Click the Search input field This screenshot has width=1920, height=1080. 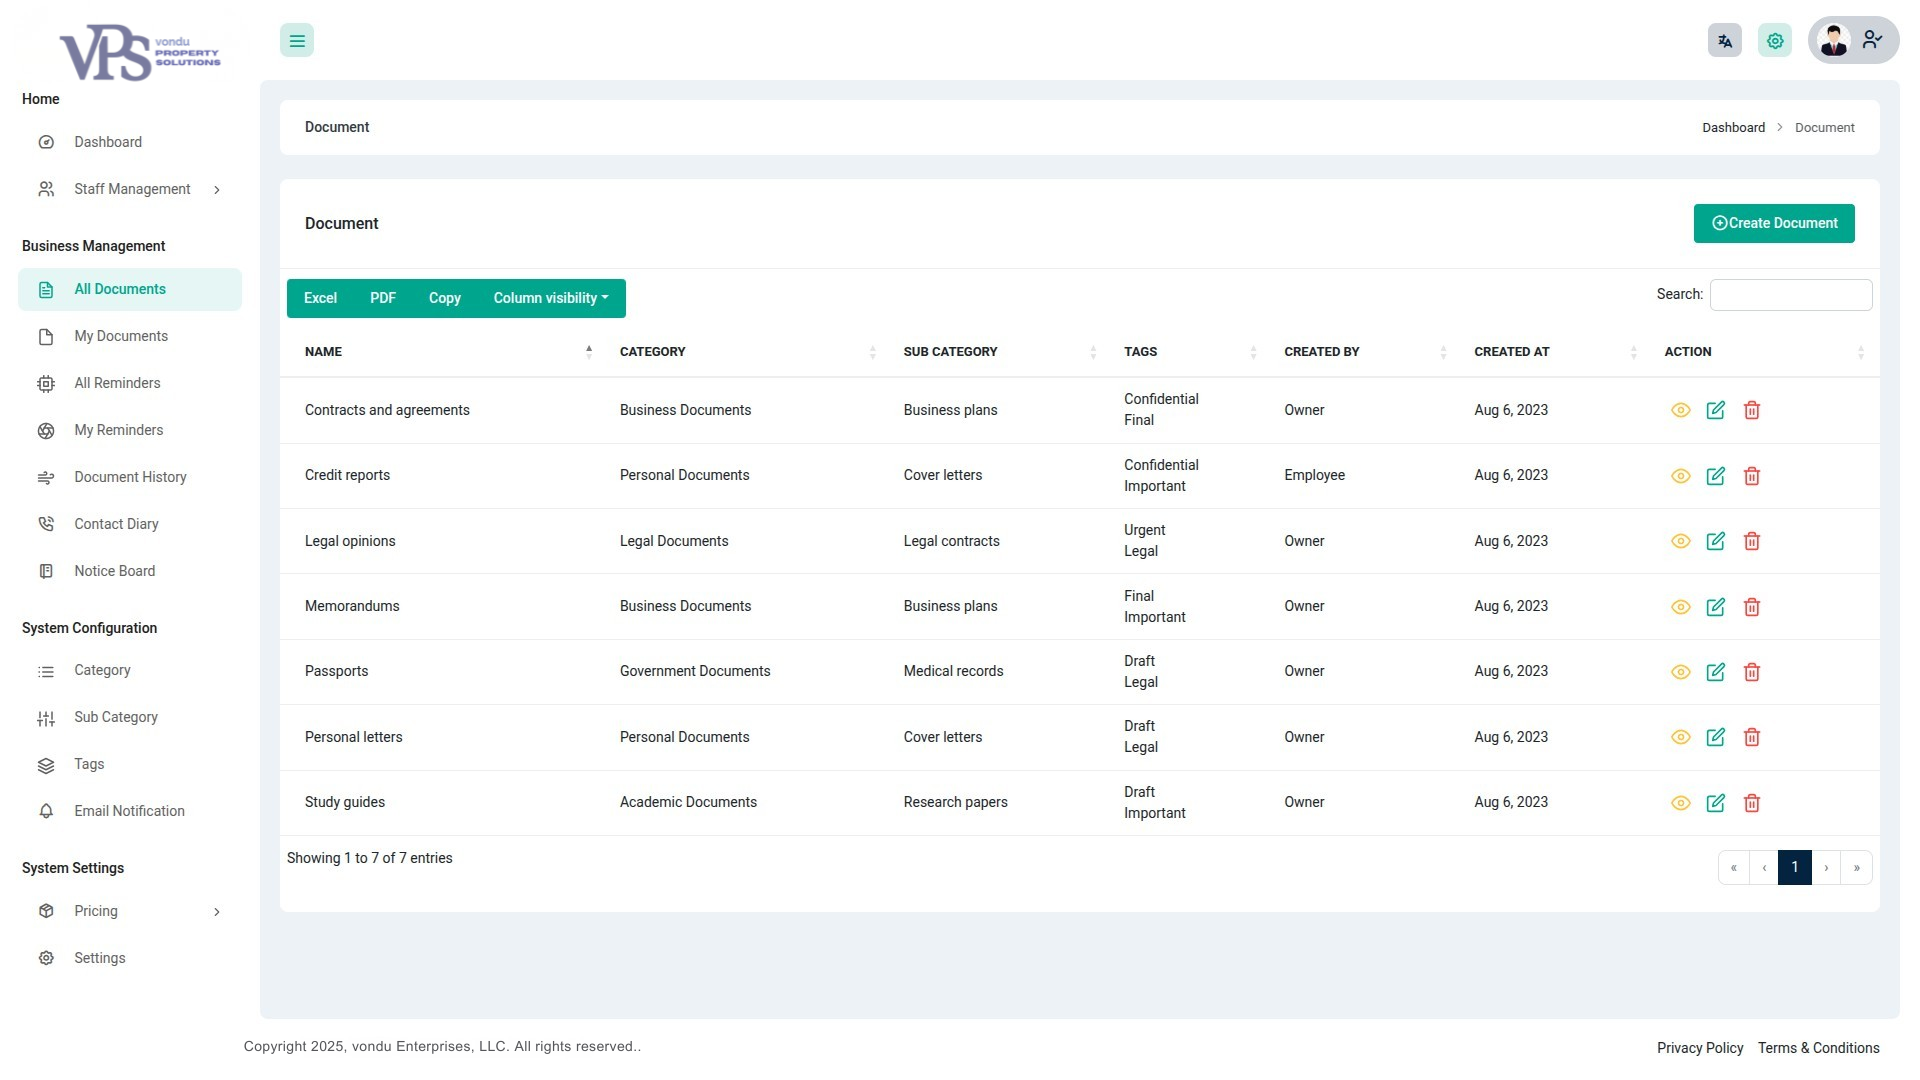1790,295
